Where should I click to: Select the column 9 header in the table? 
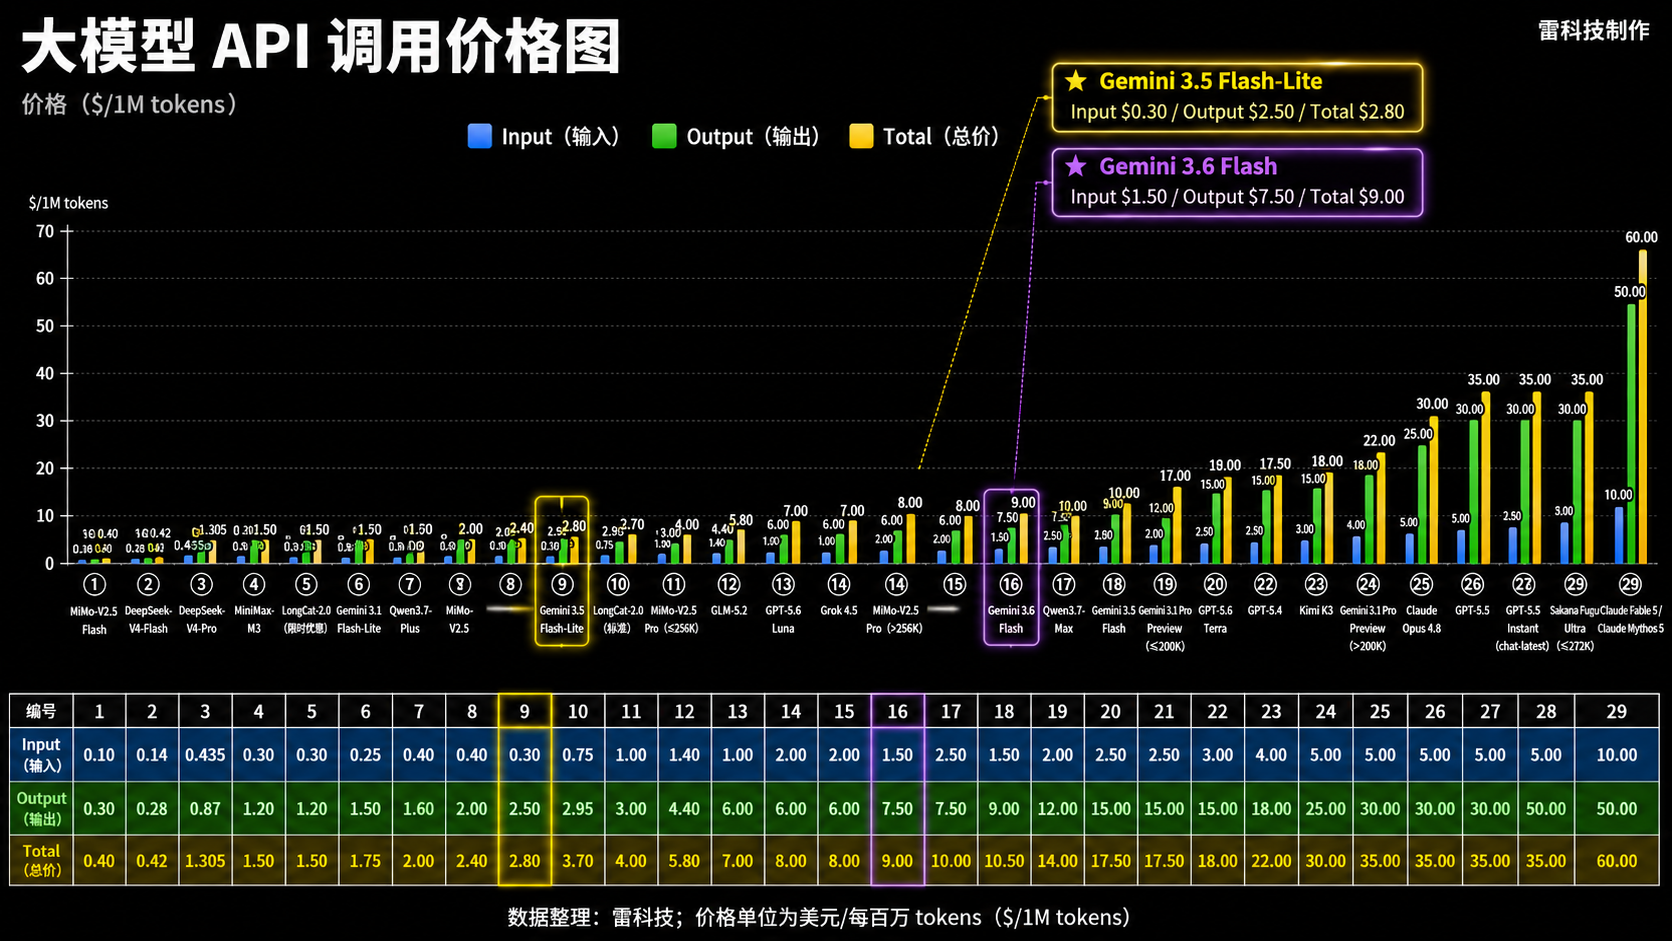[x=525, y=711]
